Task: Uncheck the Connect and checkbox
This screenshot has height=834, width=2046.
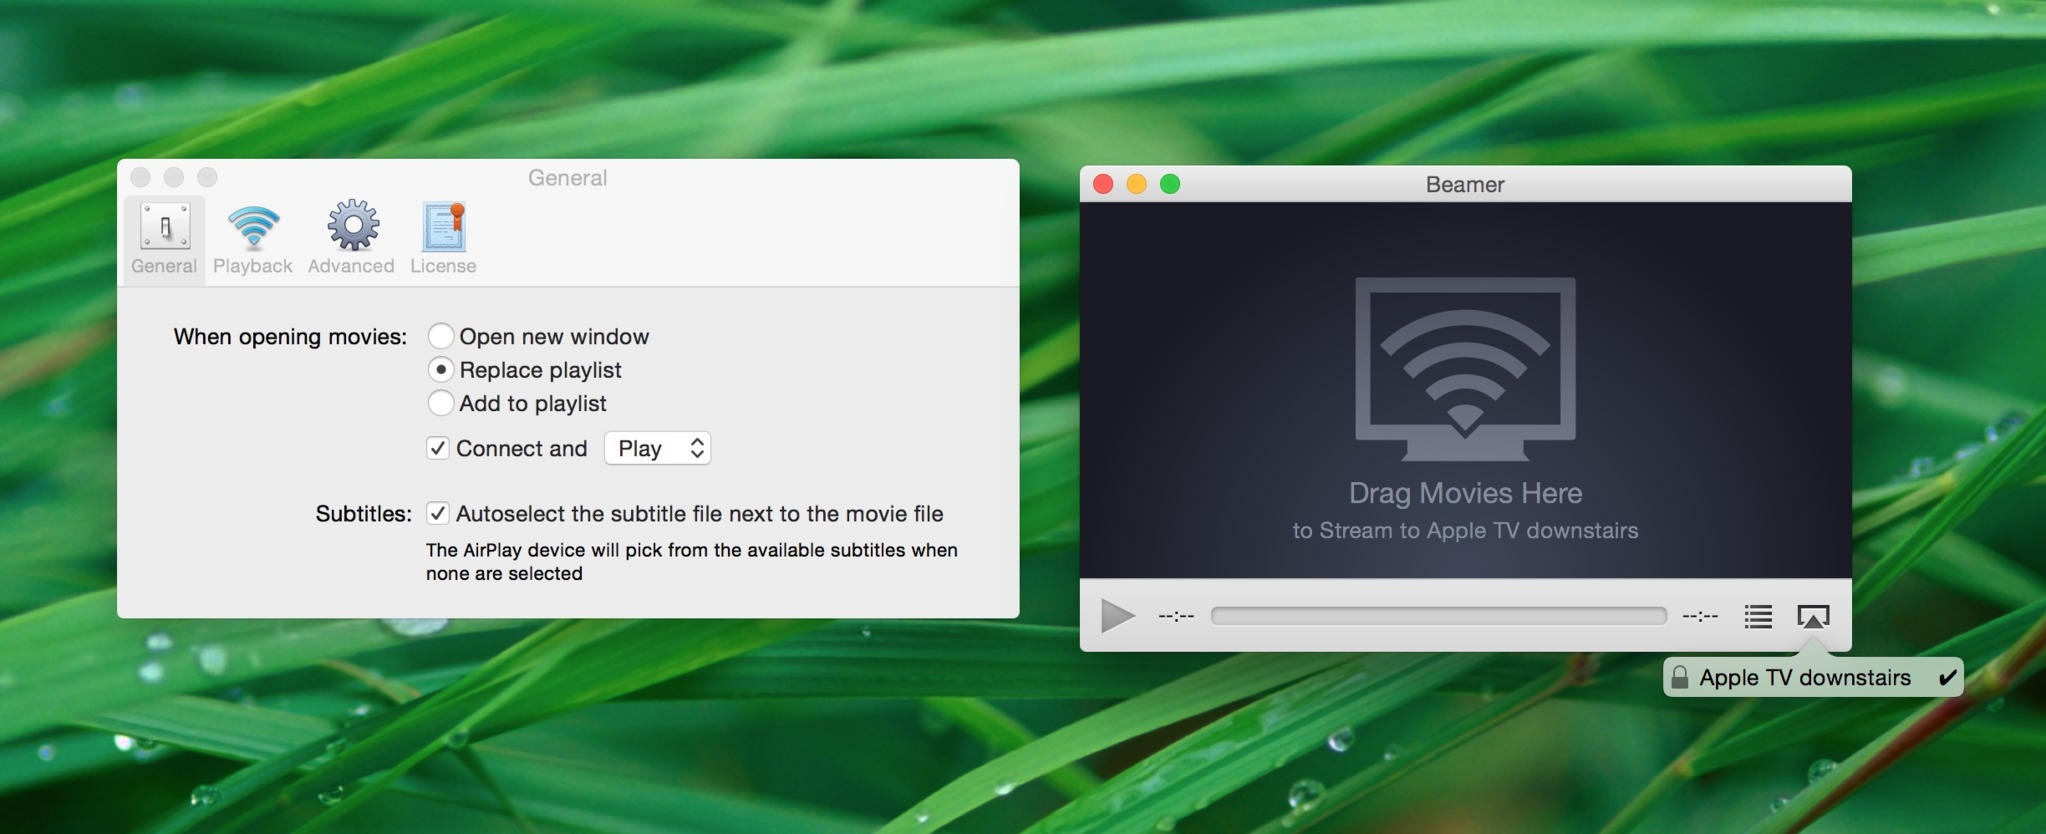Action: tap(438, 448)
